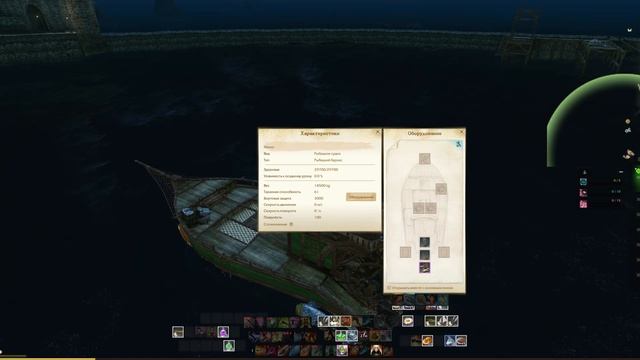Click the info icon next to Состояние

pos(291,224)
